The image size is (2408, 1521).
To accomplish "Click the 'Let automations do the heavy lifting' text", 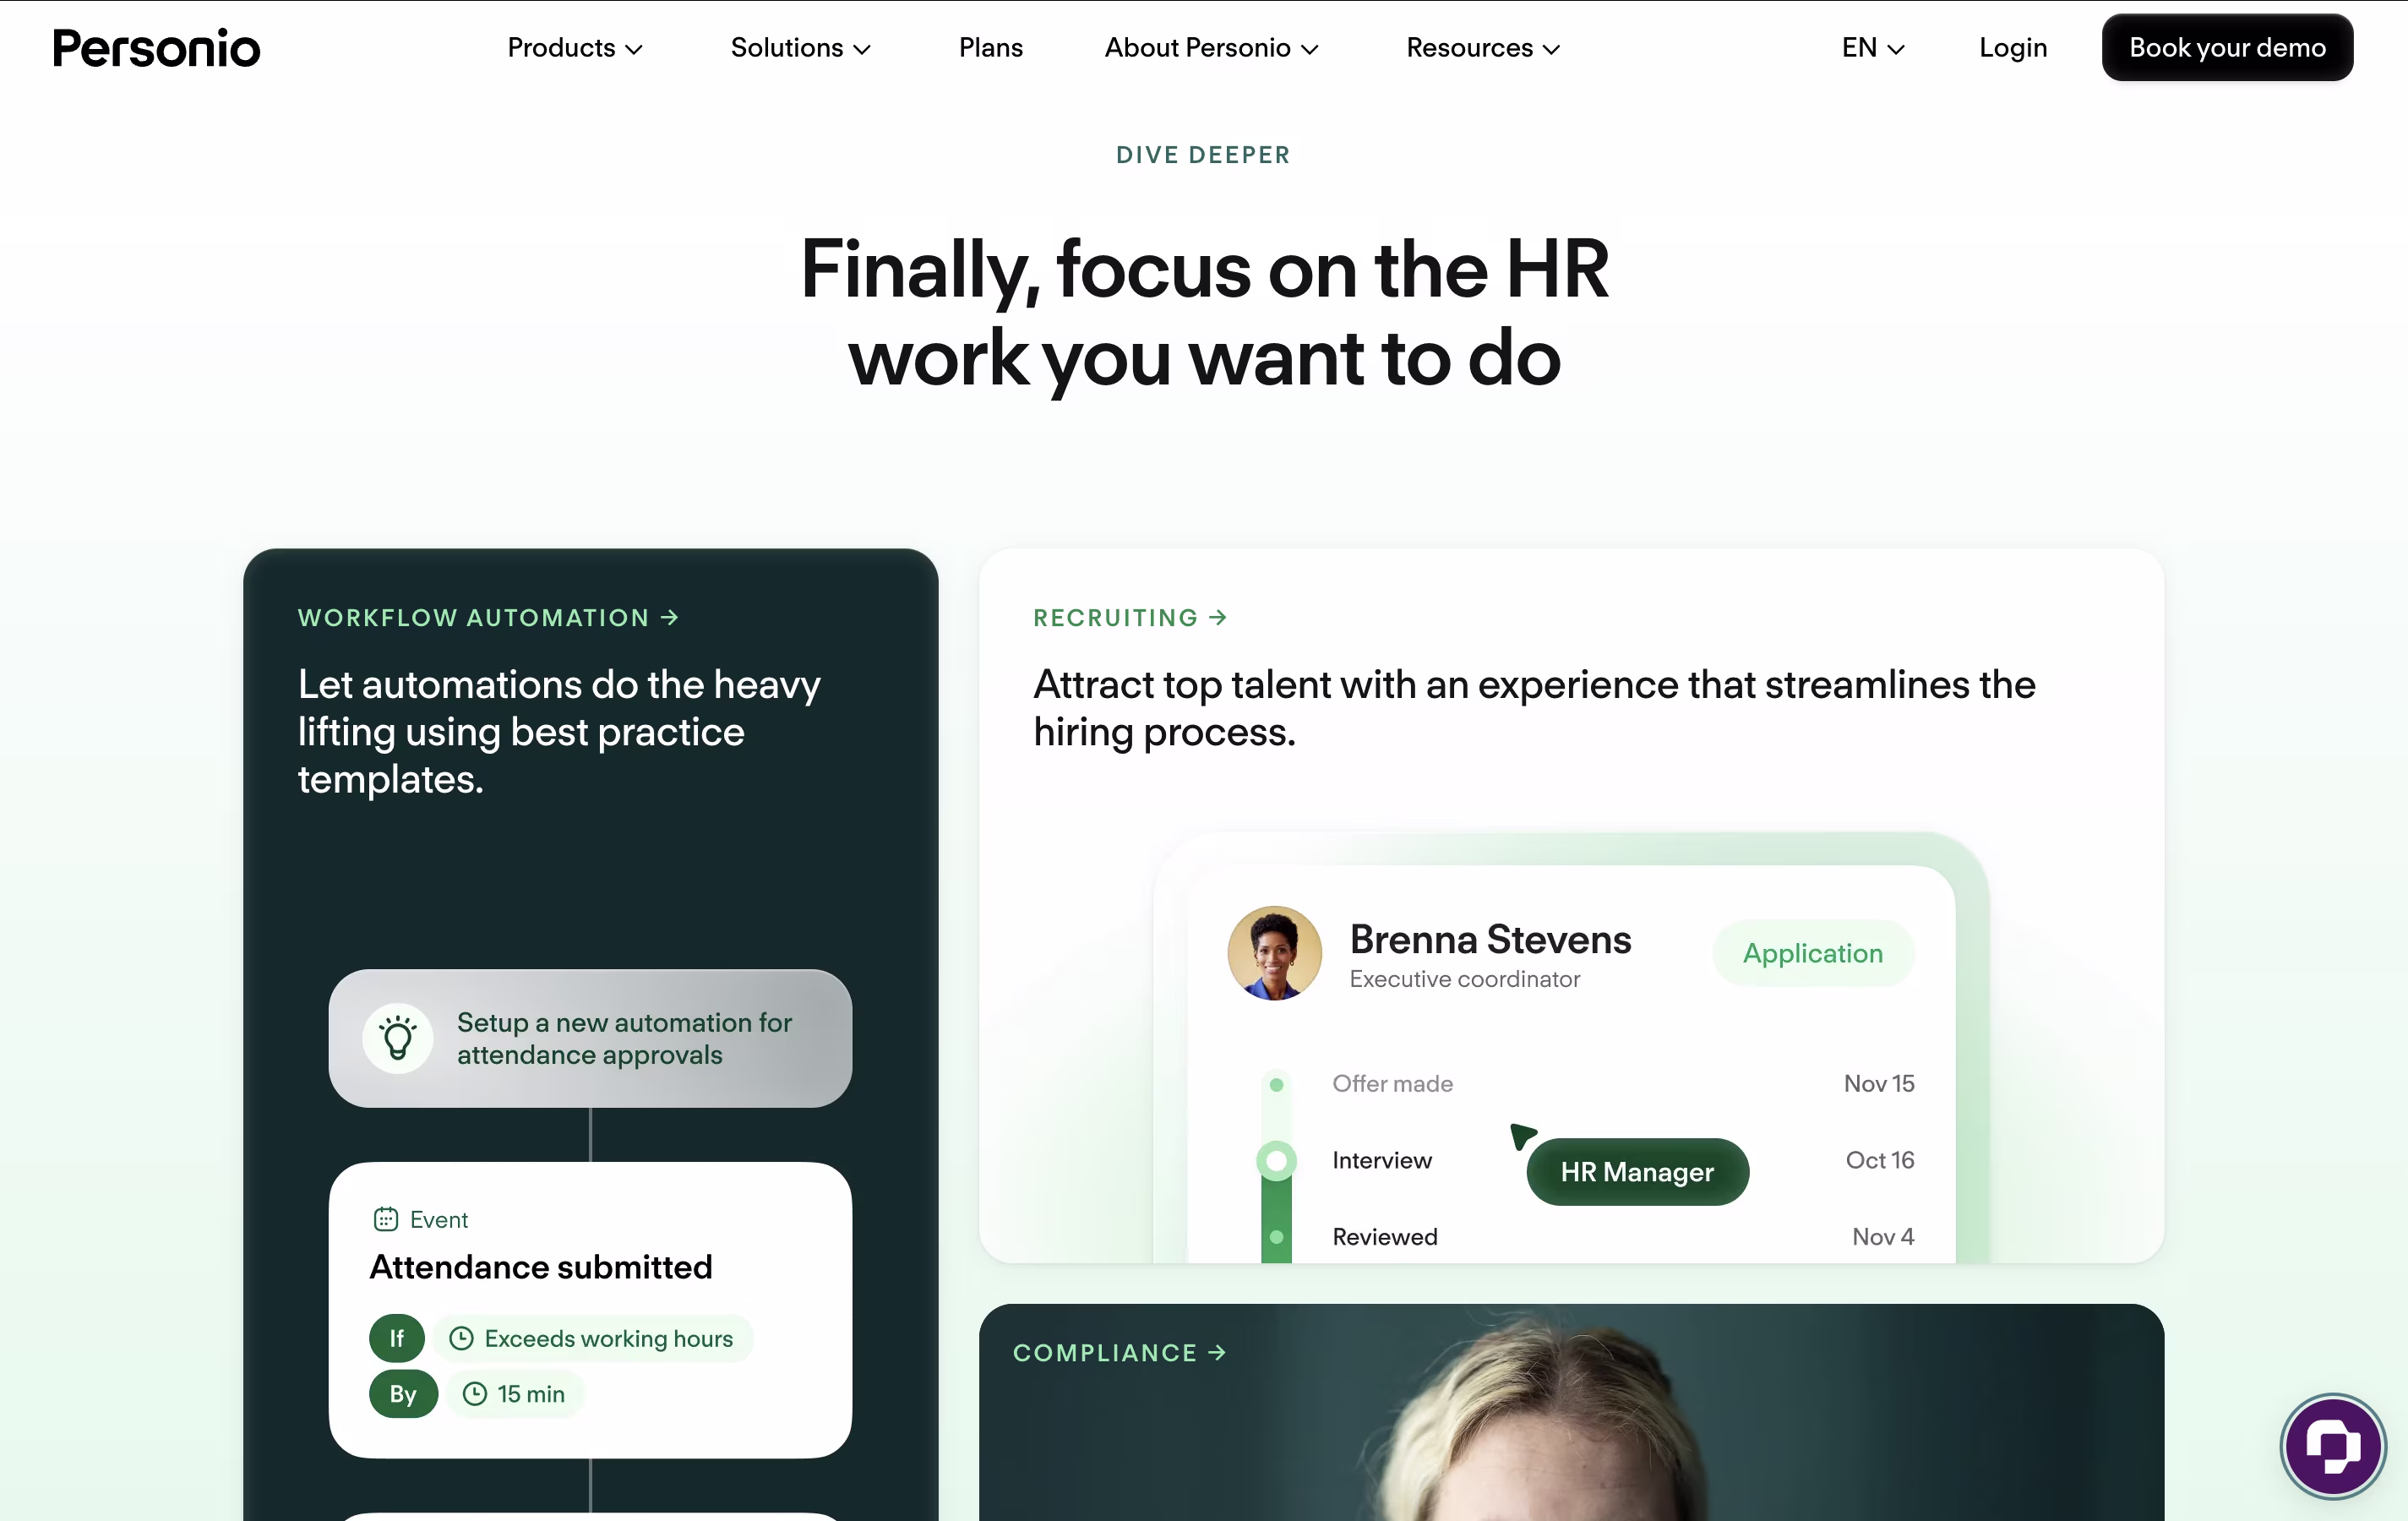I will point(559,732).
